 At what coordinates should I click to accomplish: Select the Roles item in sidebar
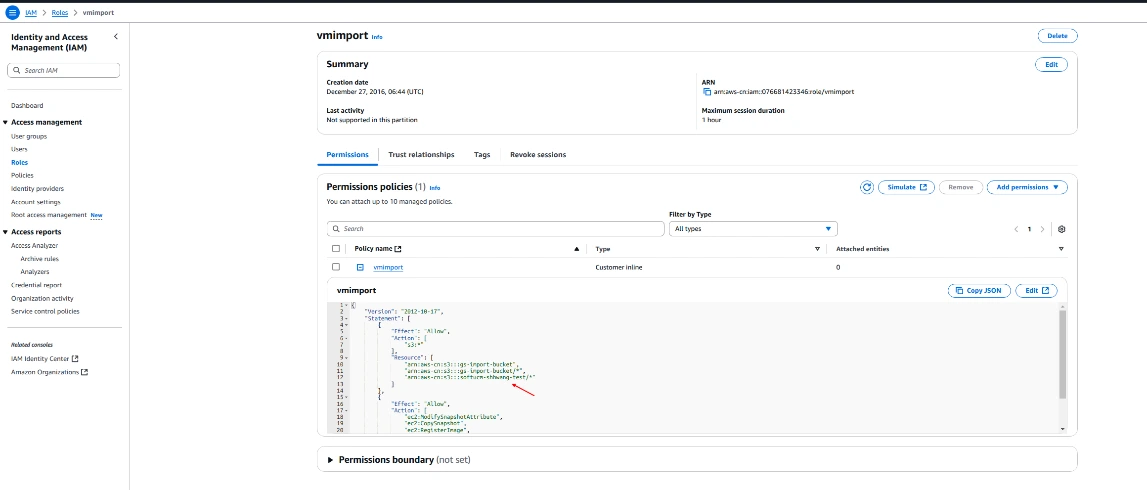pos(20,162)
